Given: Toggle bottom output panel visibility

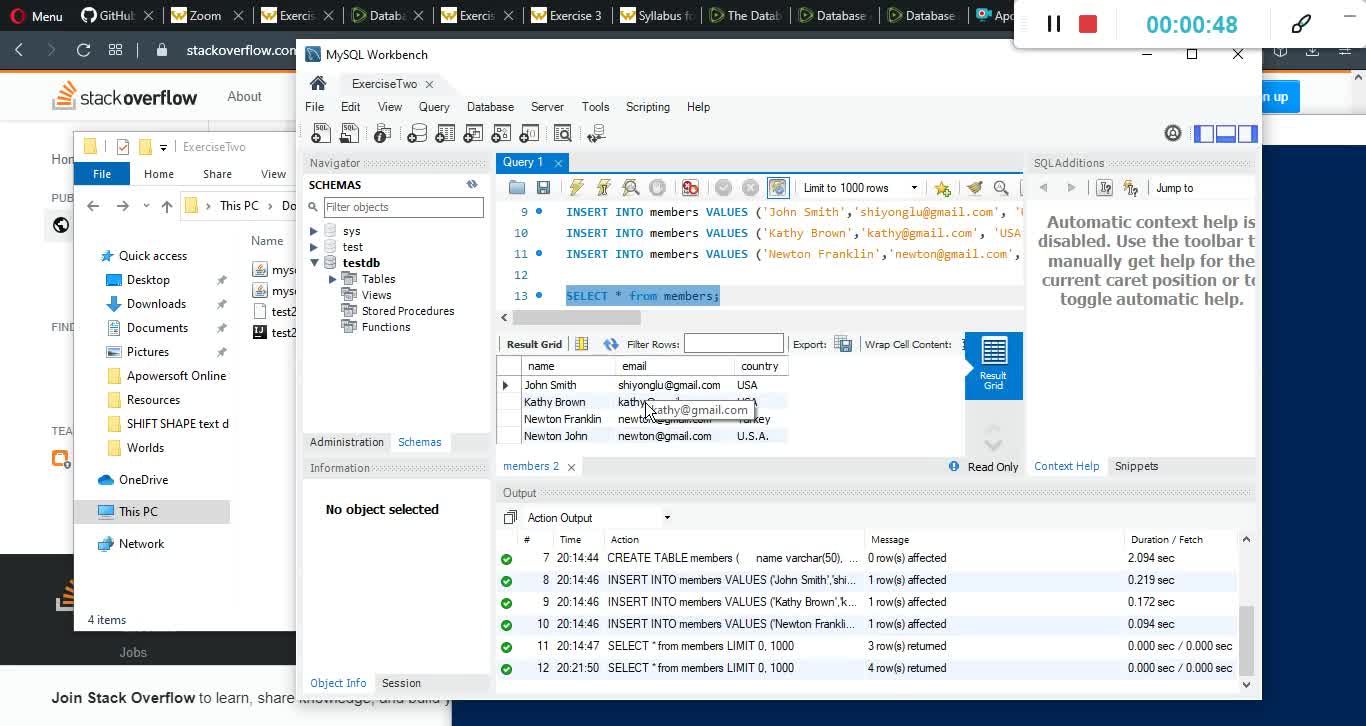Looking at the screenshot, I should point(1225,133).
